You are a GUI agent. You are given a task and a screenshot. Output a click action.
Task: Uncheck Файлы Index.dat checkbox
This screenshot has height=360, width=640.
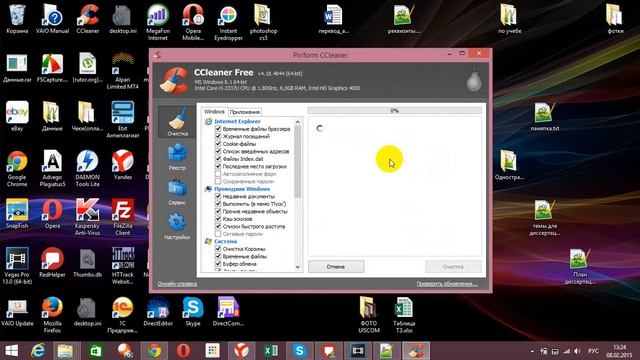click(218, 158)
